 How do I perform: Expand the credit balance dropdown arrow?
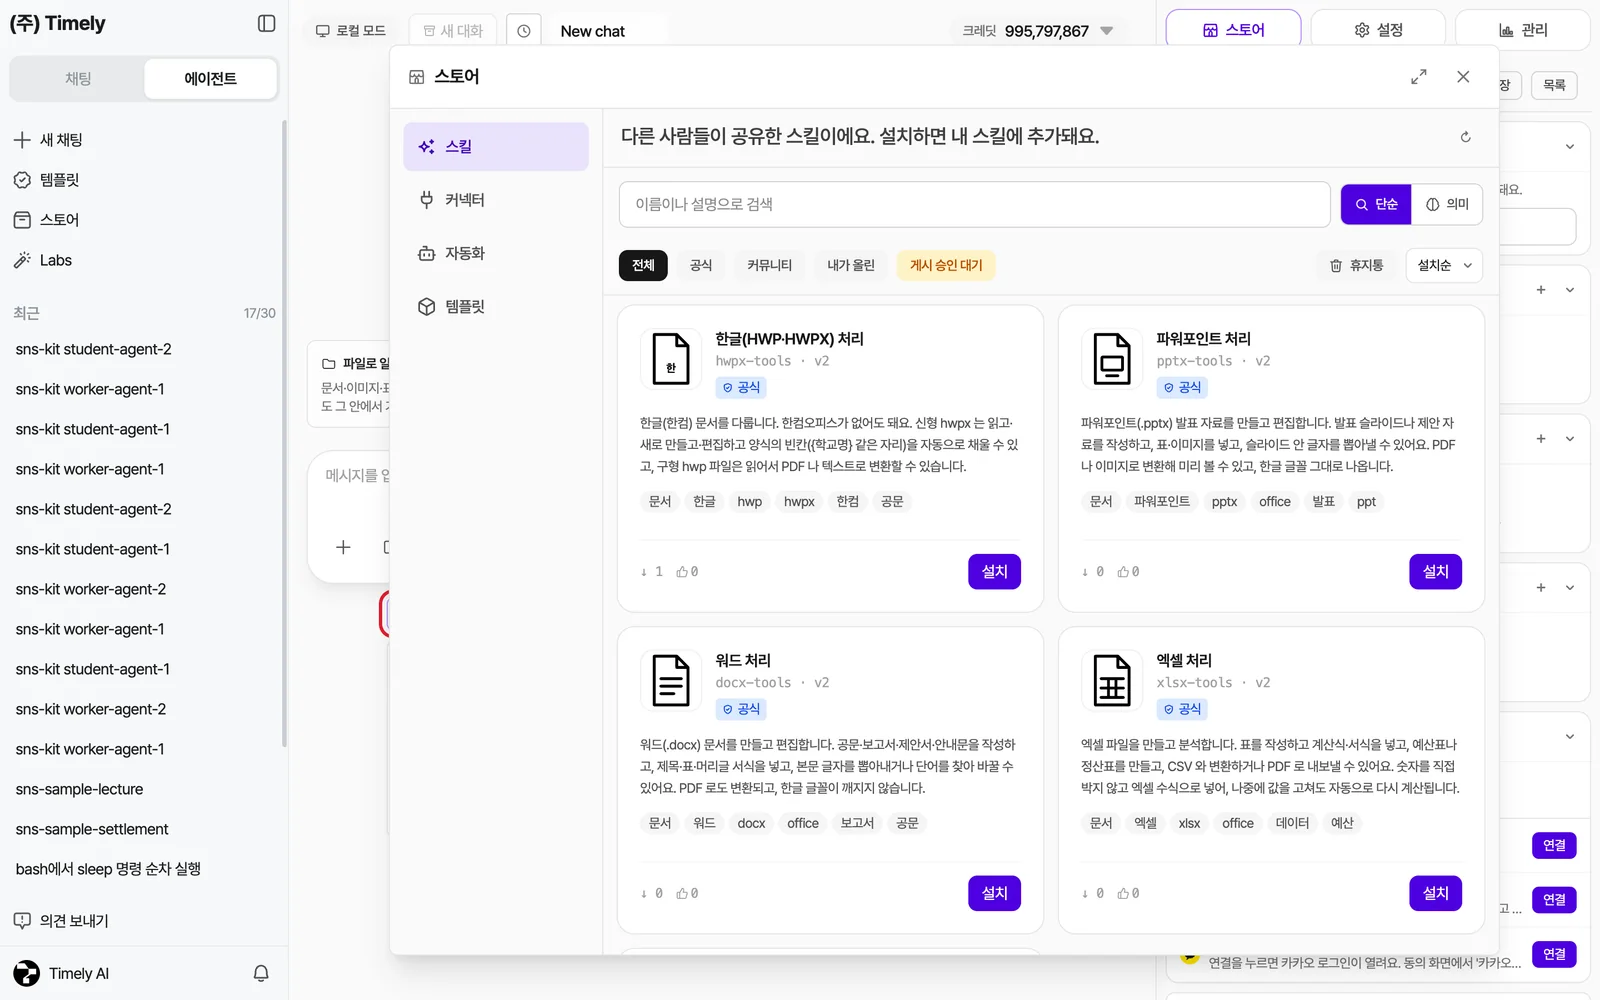point(1106,31)
